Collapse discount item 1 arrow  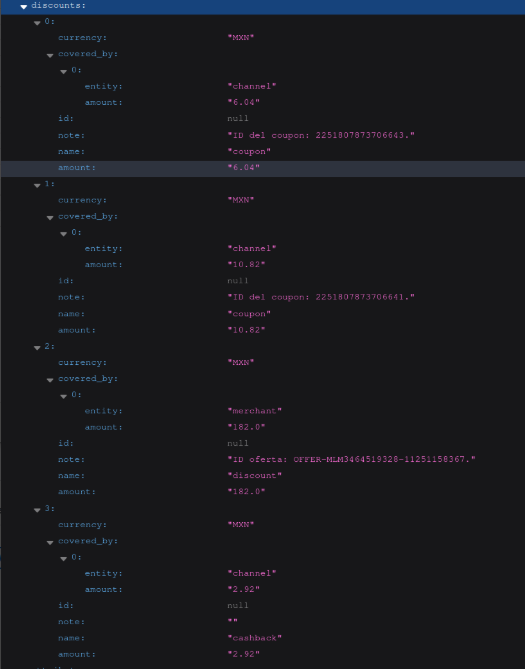point(37,185)
